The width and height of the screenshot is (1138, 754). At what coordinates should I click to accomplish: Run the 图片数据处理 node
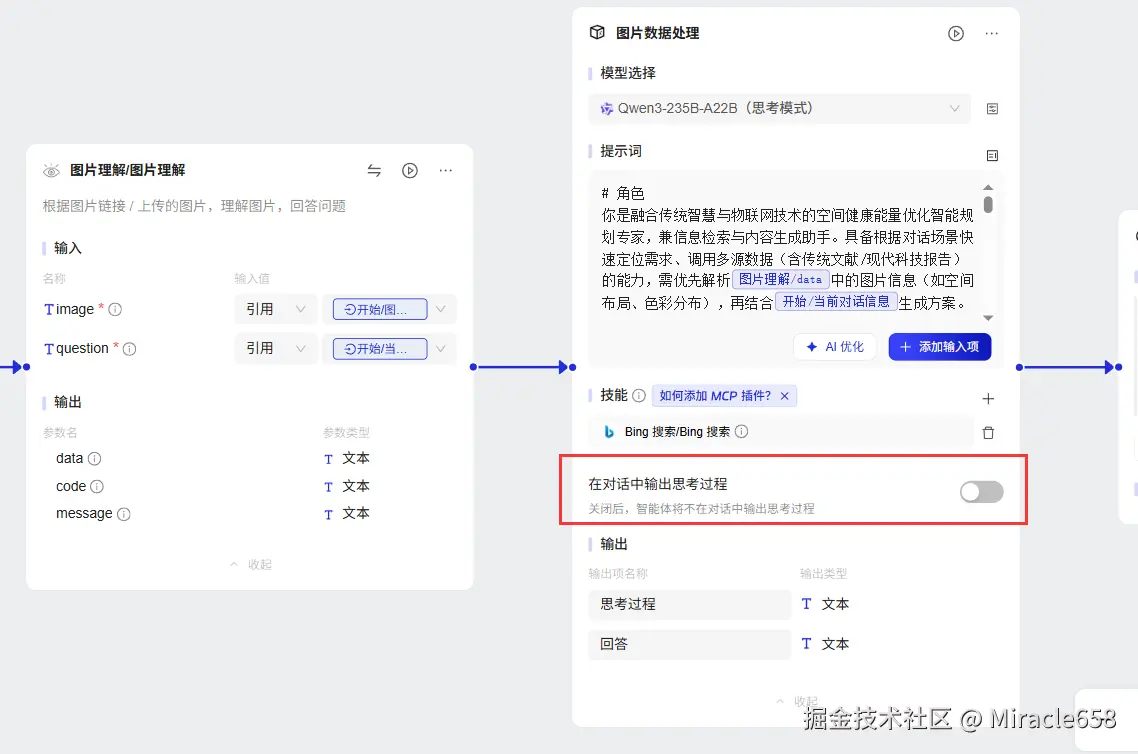[955, 33]
